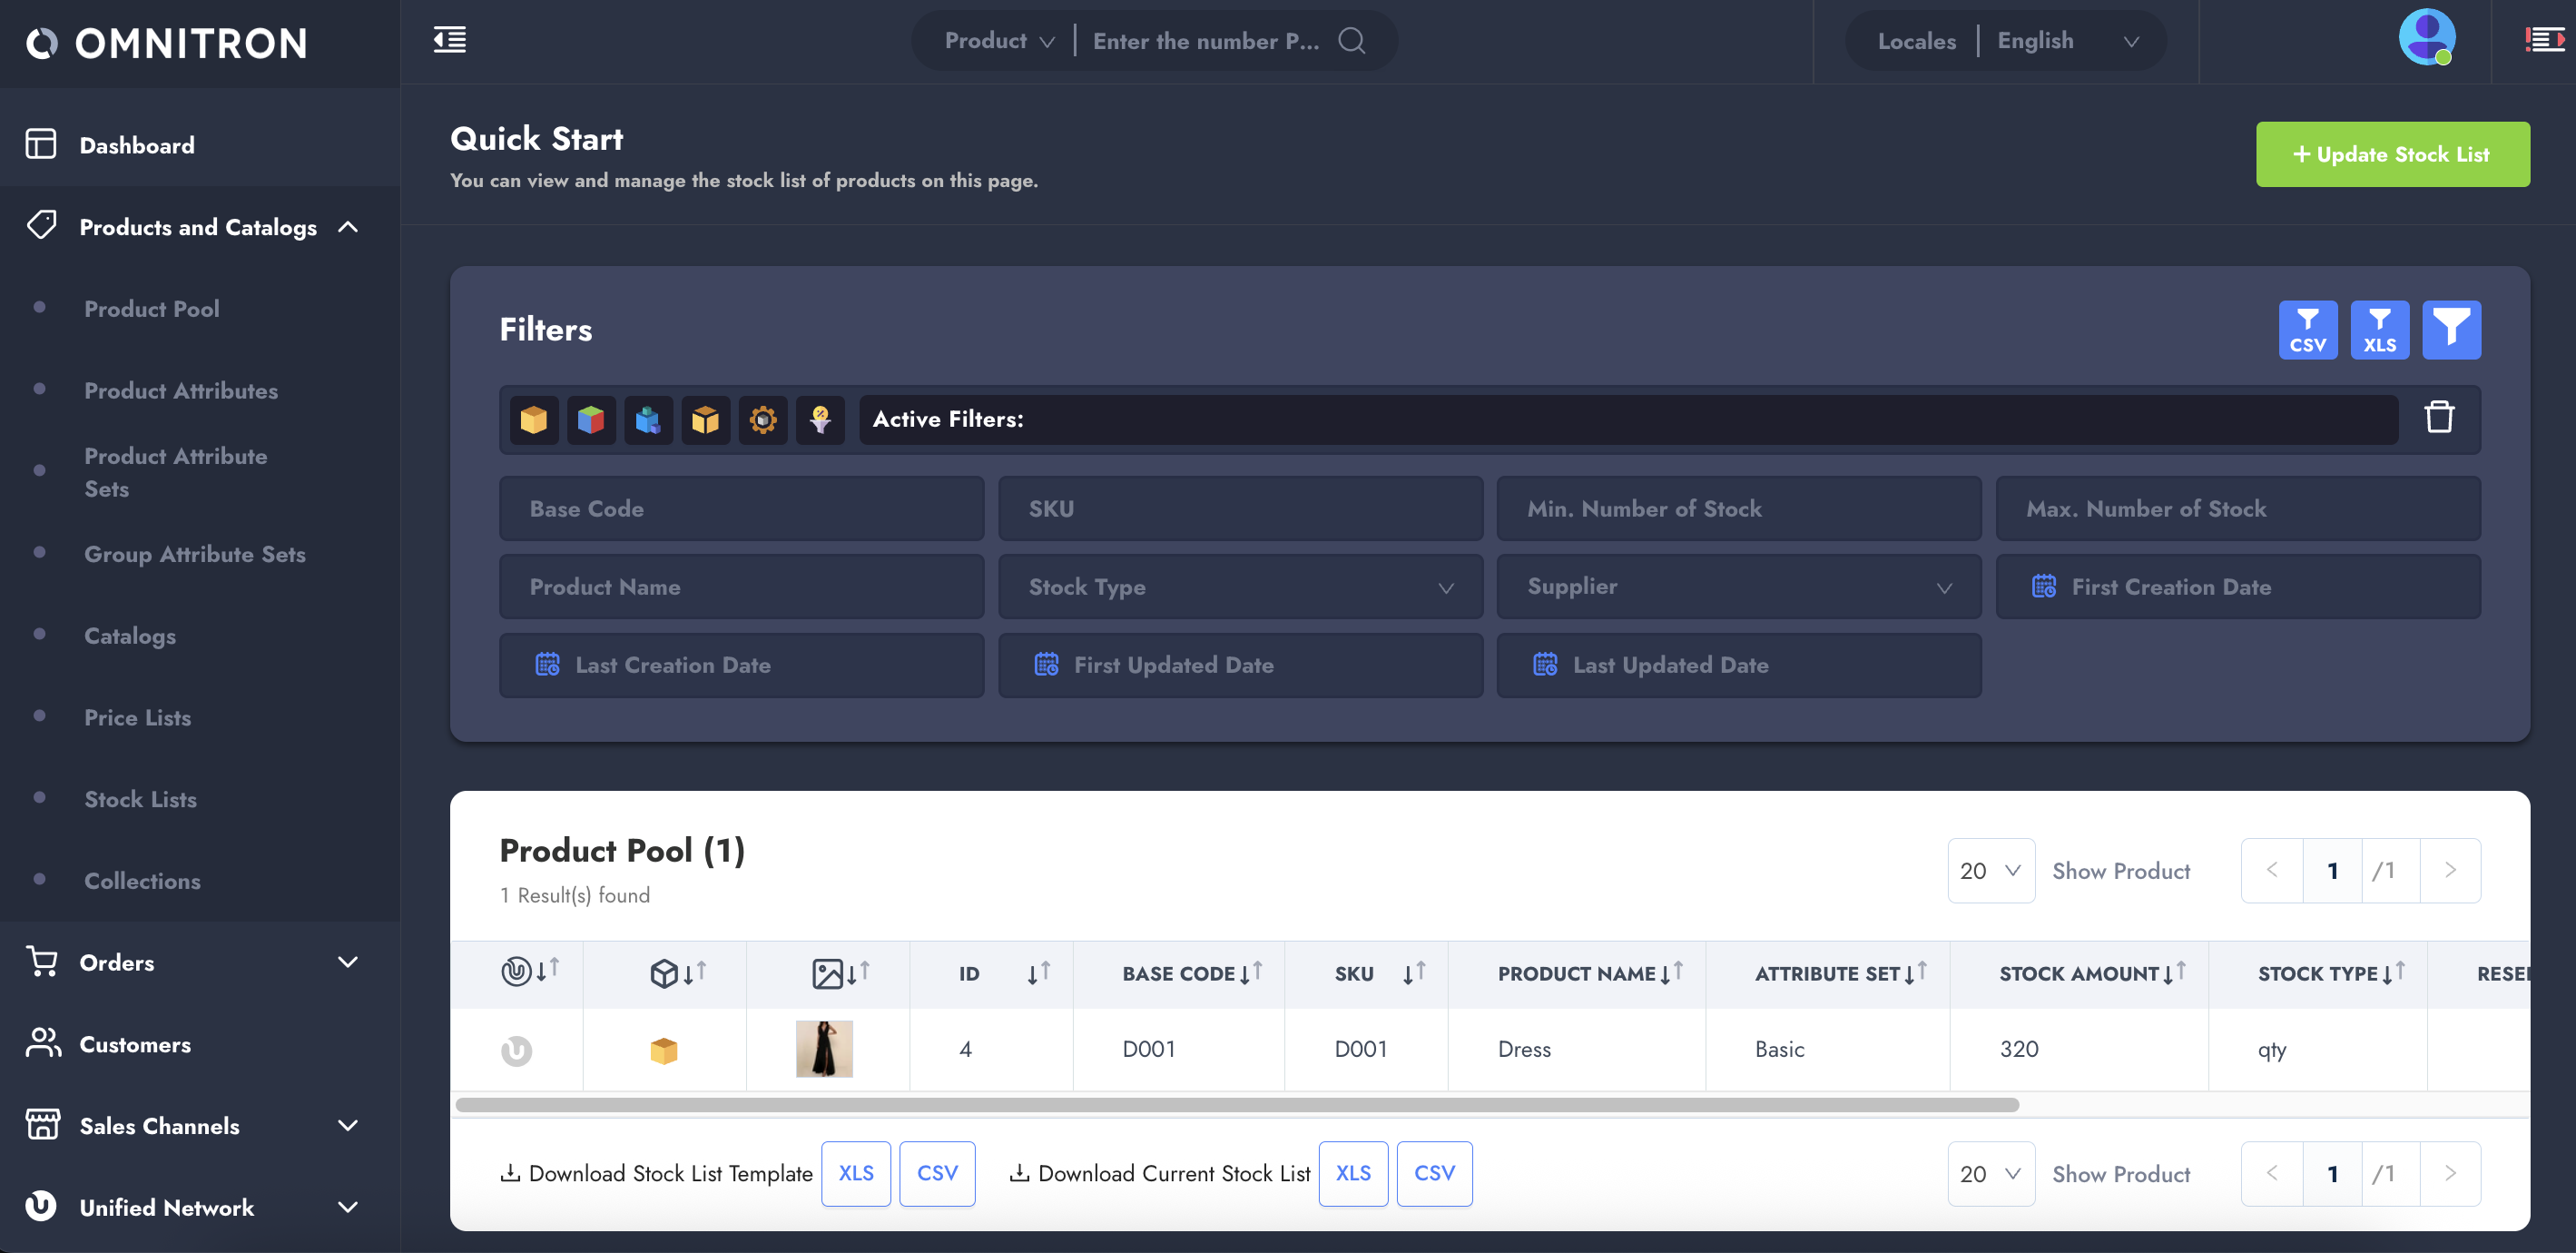
Task: Click the multicolor cube filter icon
Action: coord(591,420)
